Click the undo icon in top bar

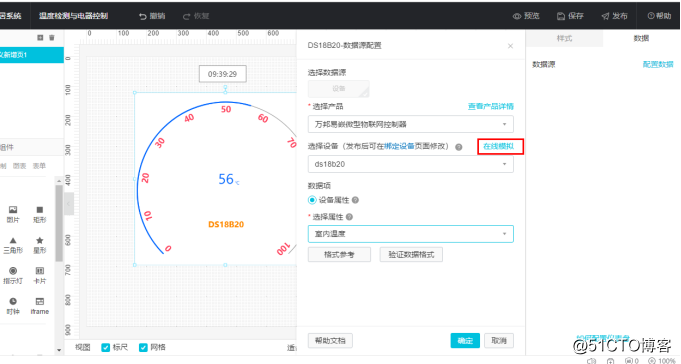[143, 16]
